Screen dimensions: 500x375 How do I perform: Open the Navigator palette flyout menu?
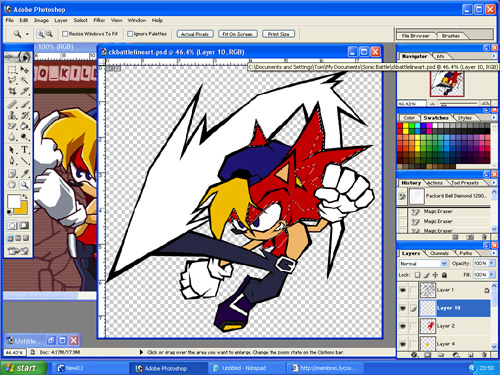coord(493,56)
